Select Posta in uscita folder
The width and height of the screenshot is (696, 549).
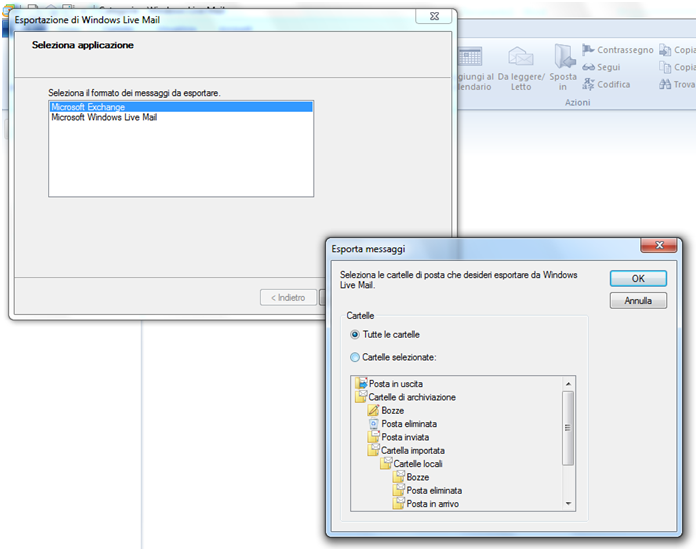pyautogui.click(x=395, y=384)
